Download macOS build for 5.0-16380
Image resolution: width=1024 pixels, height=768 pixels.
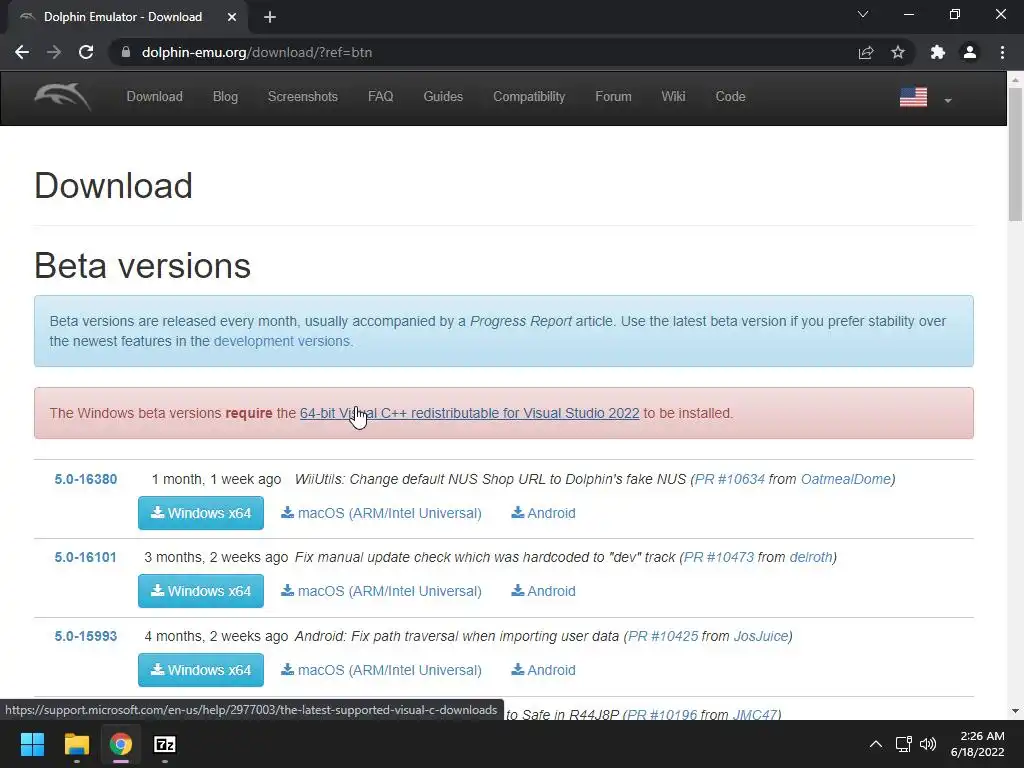pos(381,513)
